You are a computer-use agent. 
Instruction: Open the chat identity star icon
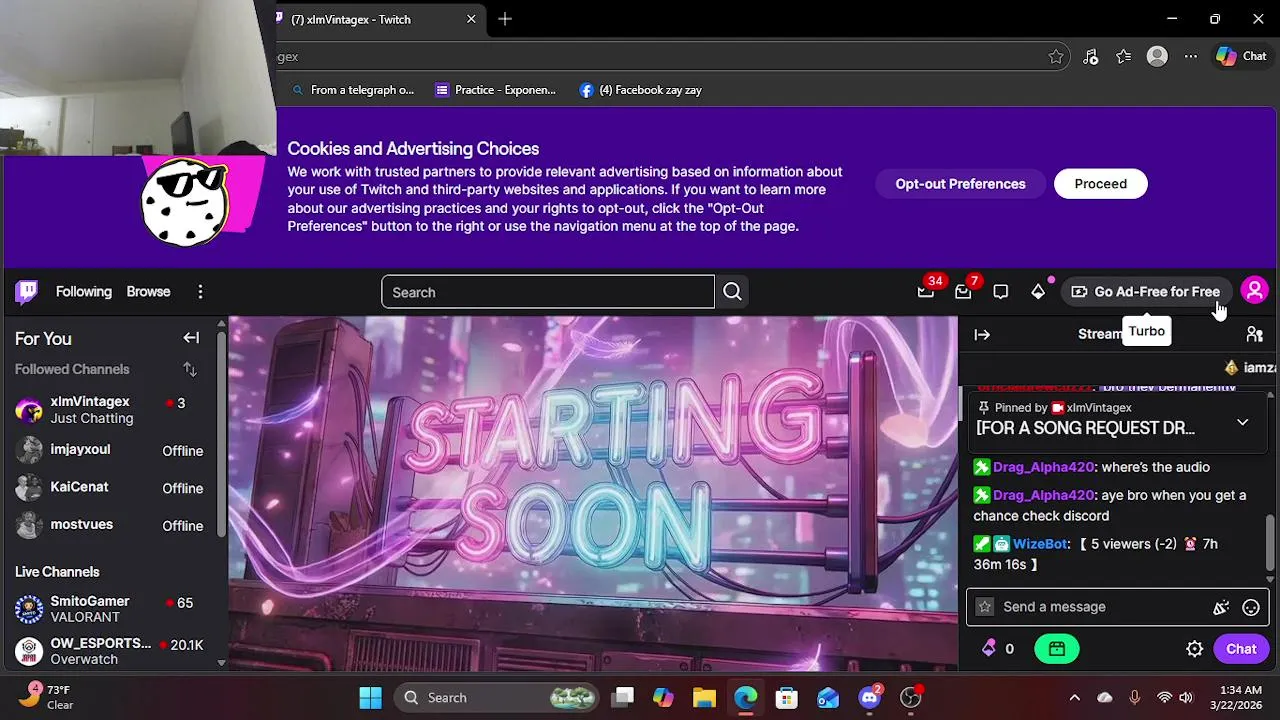(x=985, y=607)
